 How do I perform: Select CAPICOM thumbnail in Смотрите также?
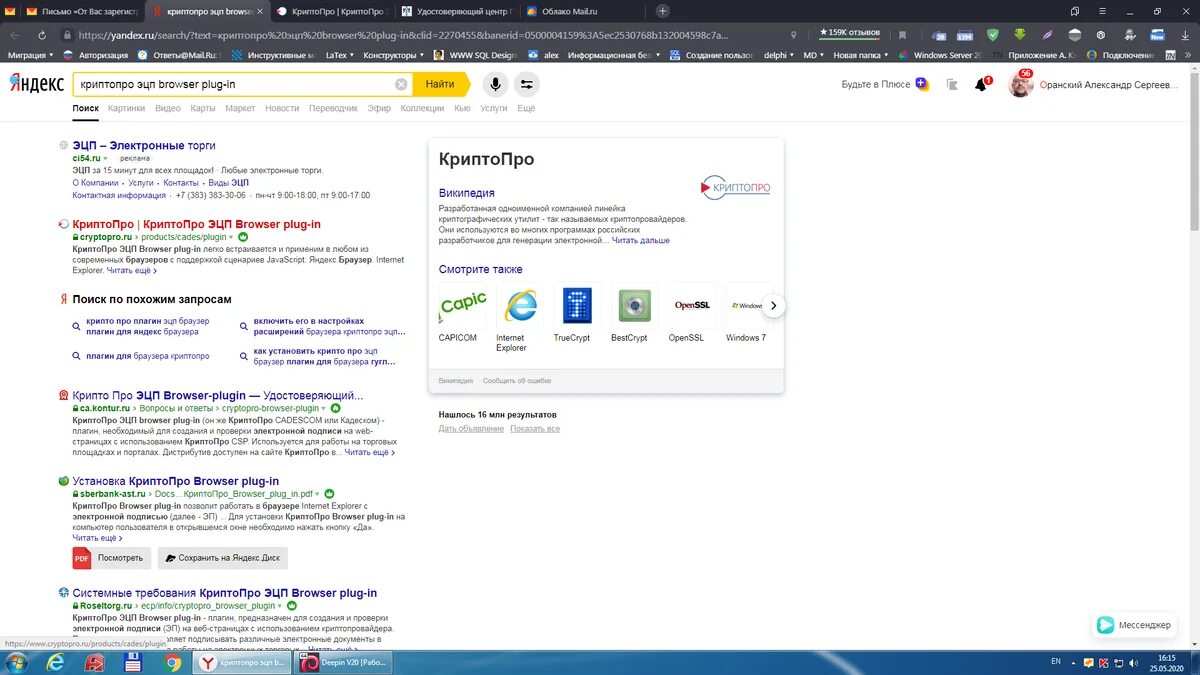463,306
